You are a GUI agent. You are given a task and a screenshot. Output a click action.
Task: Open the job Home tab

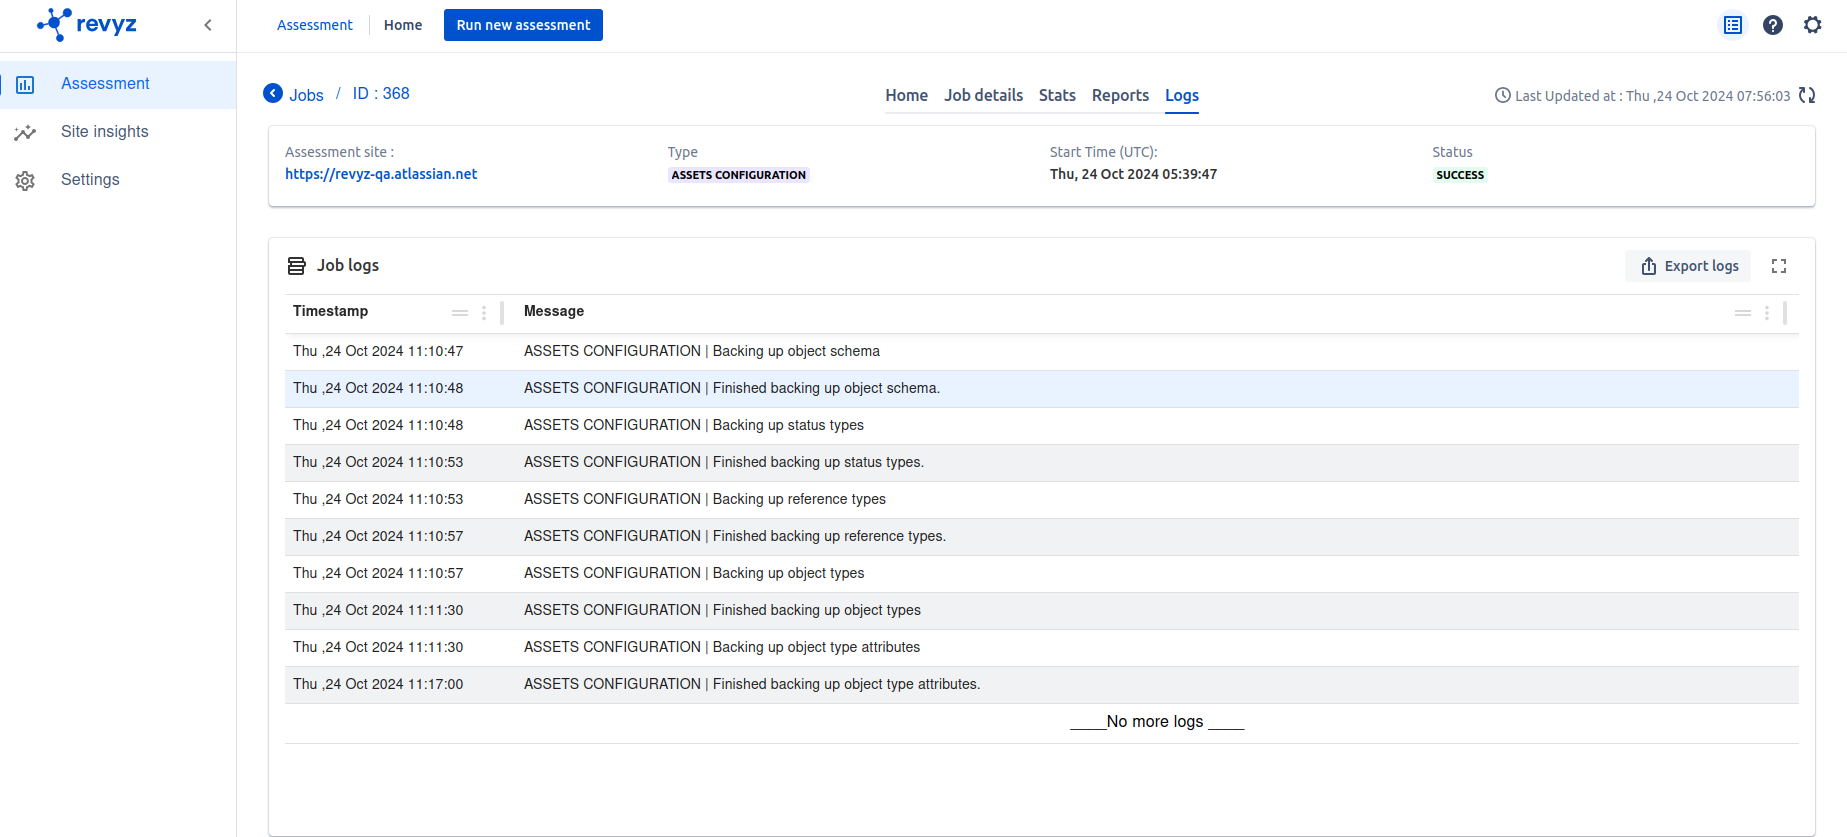click(x=906, y=95)
